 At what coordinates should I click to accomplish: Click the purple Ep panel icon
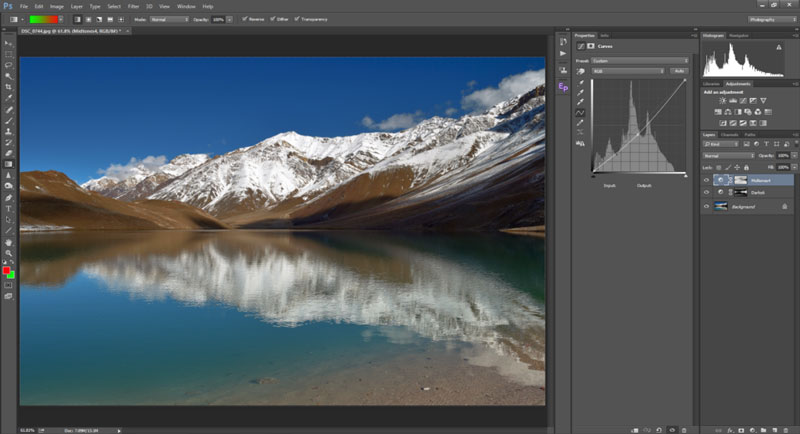click(x=563, y=88)
